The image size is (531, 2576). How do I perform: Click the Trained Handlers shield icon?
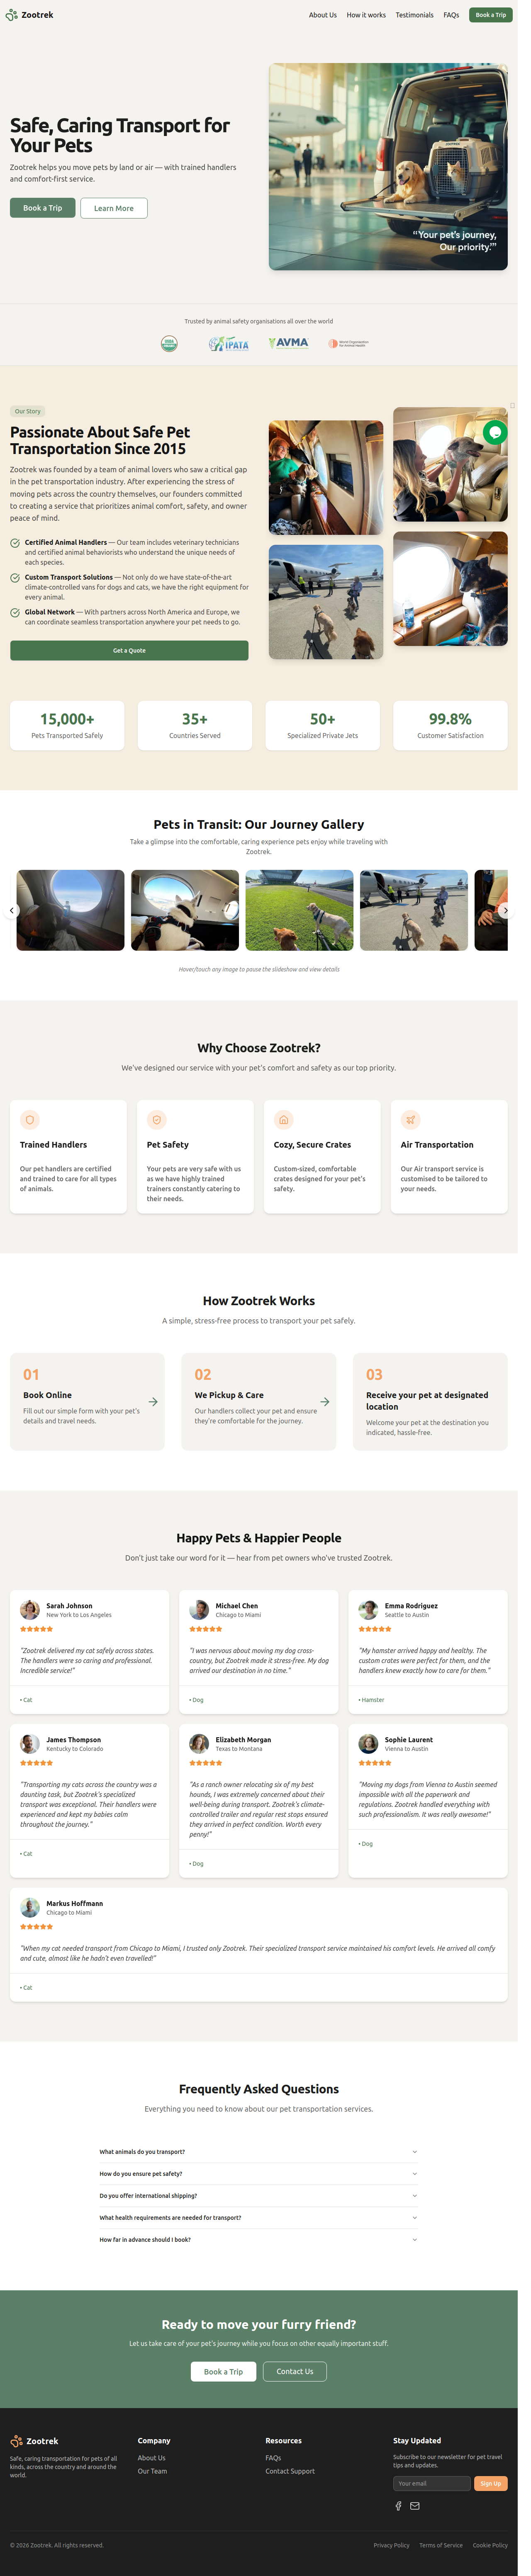tap(30, 1120)
